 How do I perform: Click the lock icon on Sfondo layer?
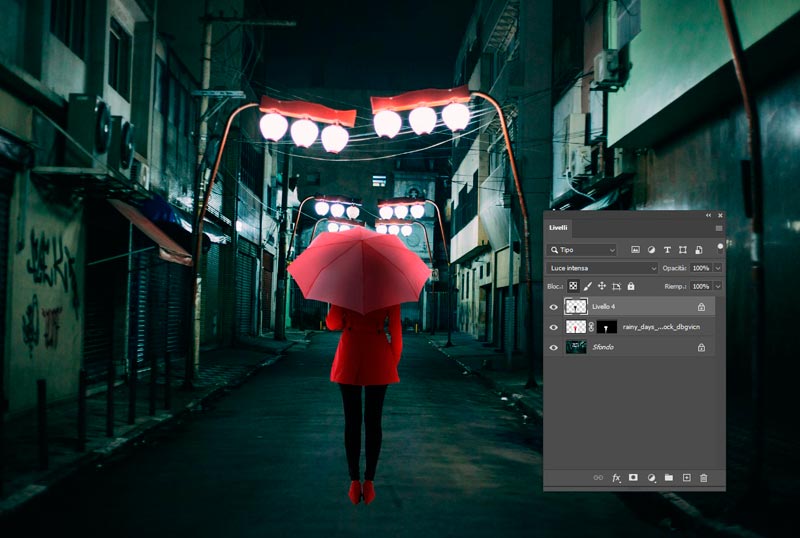tap(702, 348)
